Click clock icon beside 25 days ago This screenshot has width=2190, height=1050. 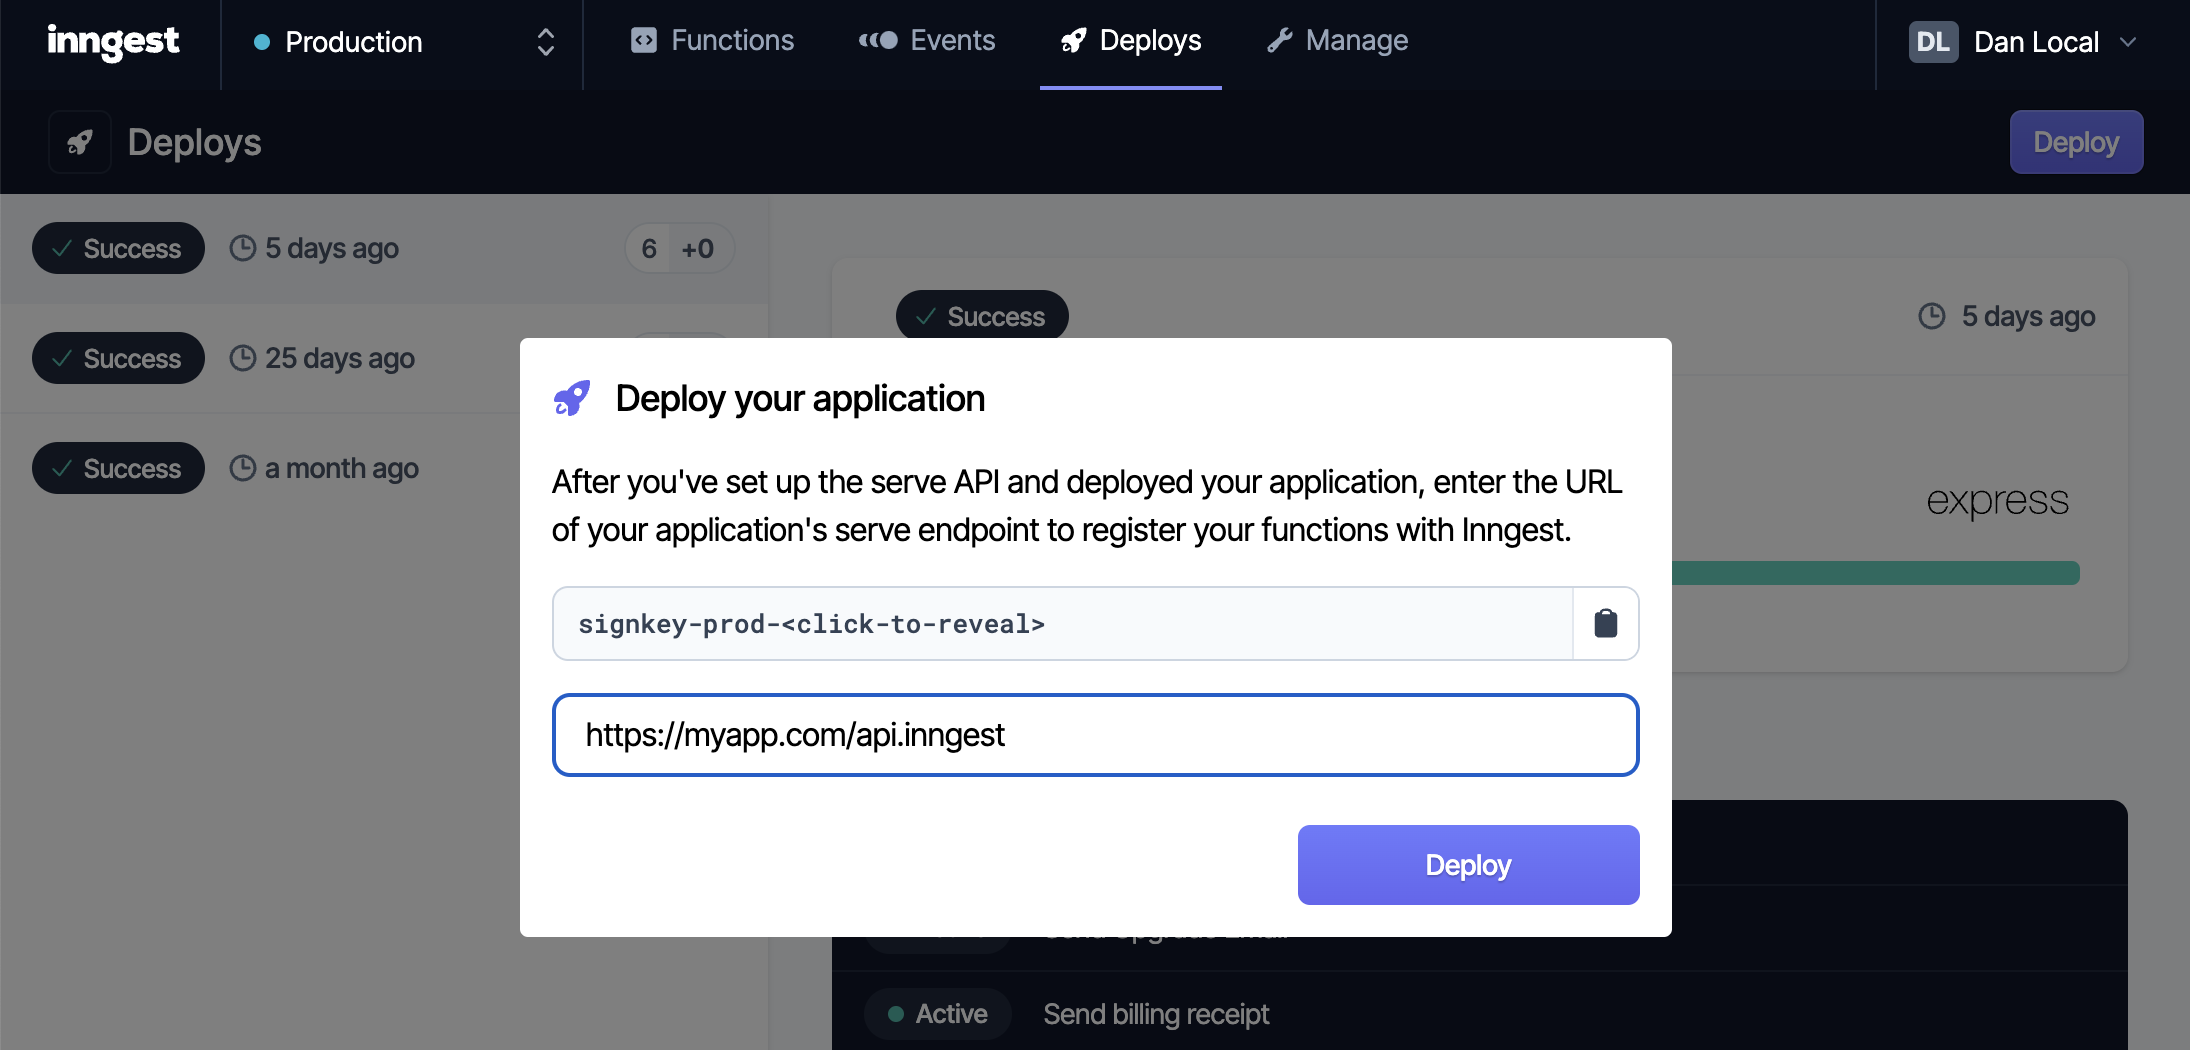tap(243, 358)
